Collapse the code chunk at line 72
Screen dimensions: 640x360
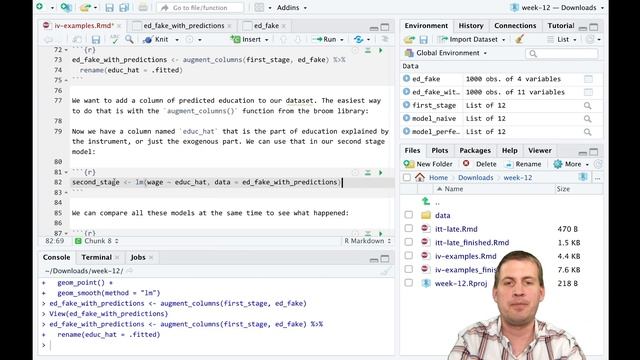tap(66, 50)
